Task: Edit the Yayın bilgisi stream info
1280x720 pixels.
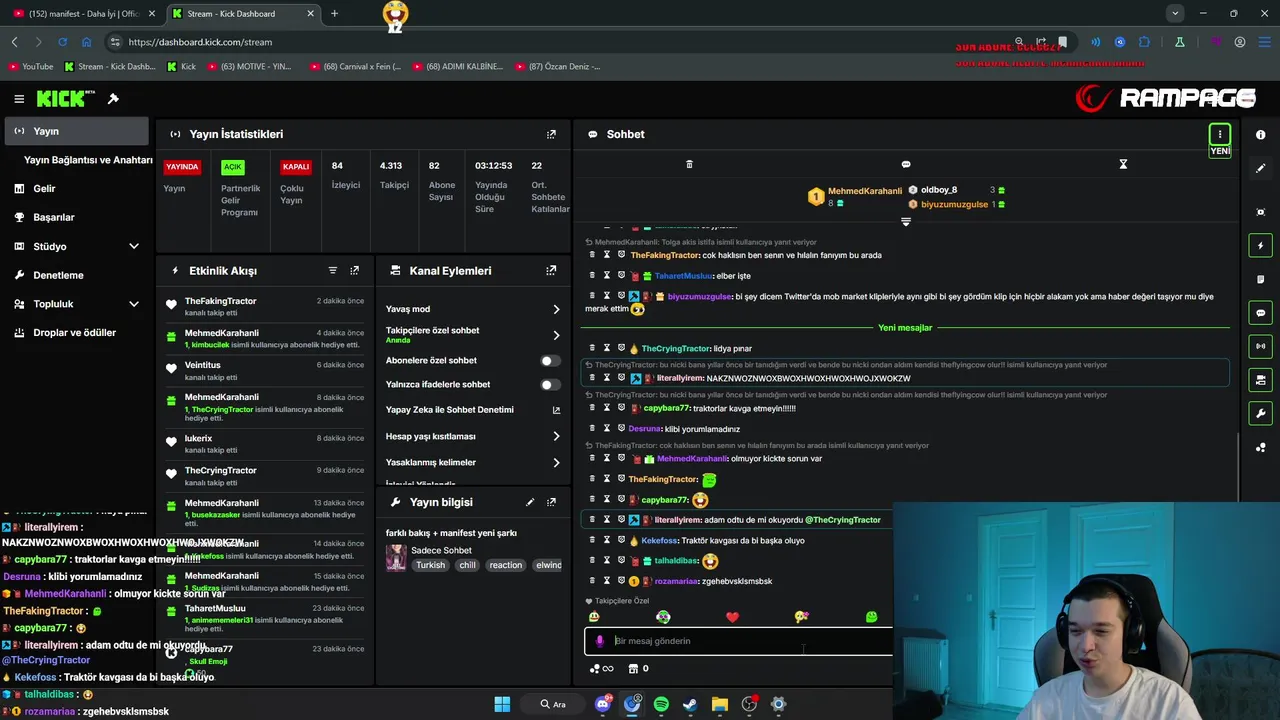Action: [x=530, y=502]
